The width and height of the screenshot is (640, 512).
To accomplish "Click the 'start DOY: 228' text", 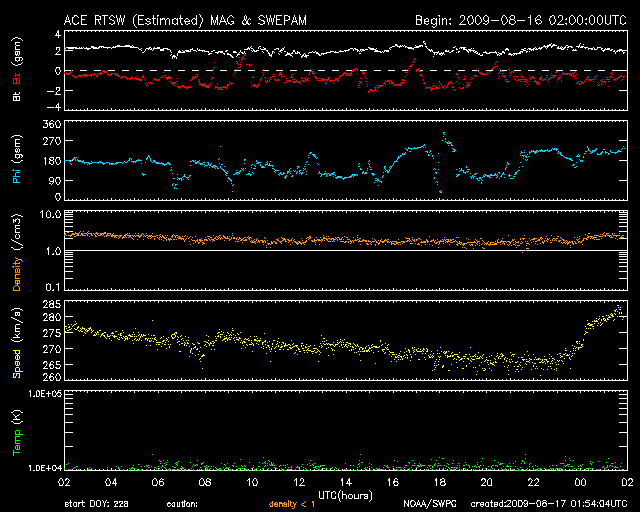I will [x=96, y=504].
